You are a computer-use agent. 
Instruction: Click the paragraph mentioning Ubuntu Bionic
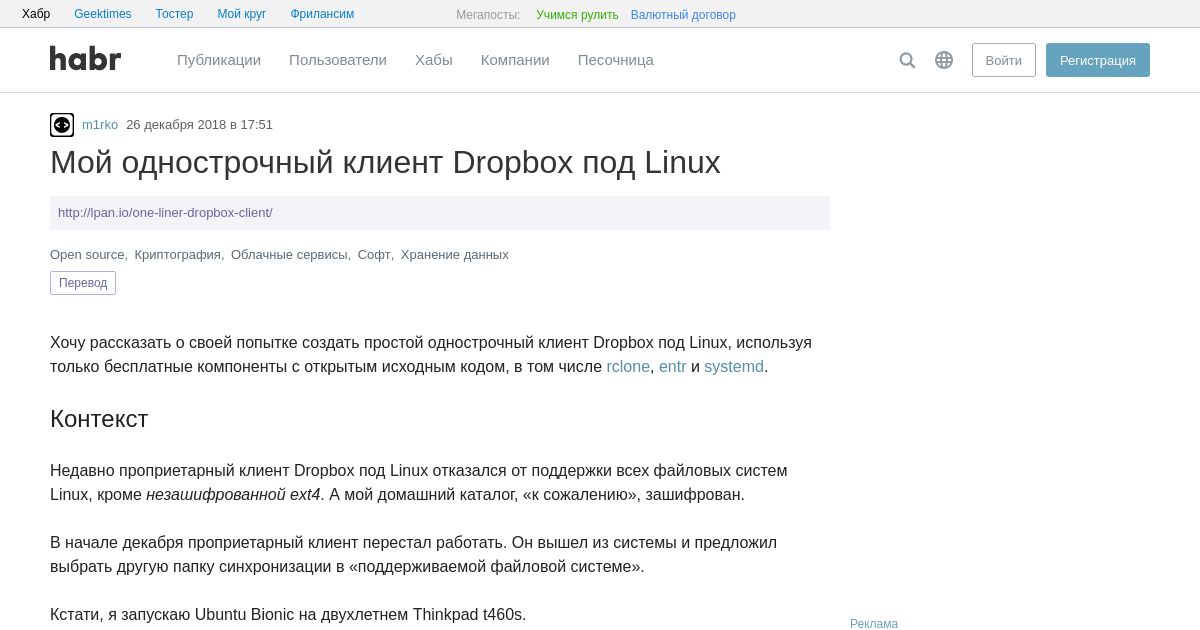click(x=288, y=615)
